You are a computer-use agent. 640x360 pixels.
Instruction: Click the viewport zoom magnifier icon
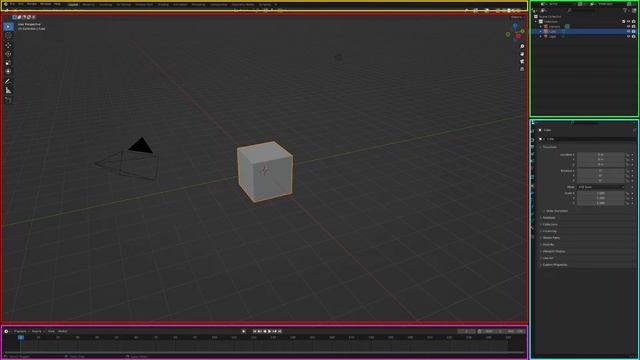pos(522,47)
